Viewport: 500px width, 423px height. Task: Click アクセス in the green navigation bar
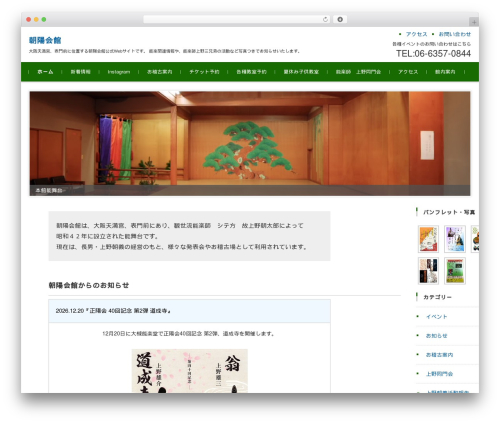408,72
